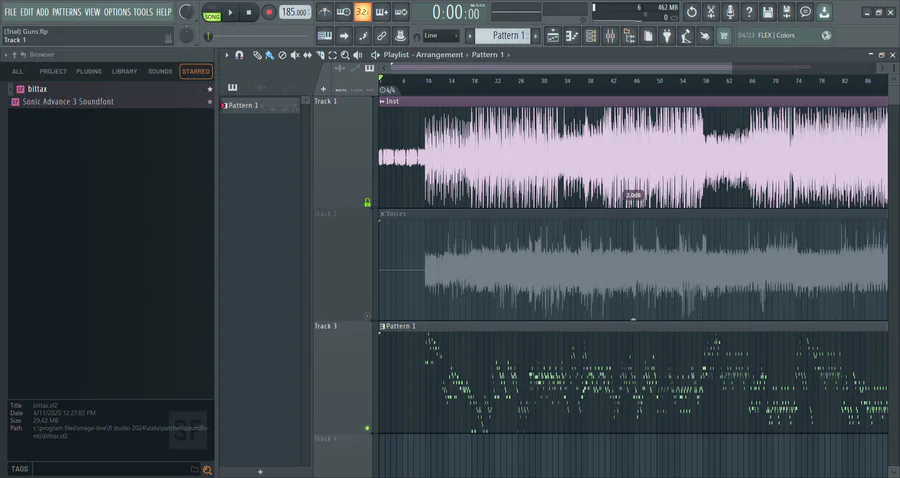The height and width of the screenshot is (478, 900).
Task: Toggle step edit mode icon
Action: pos(363,36)
